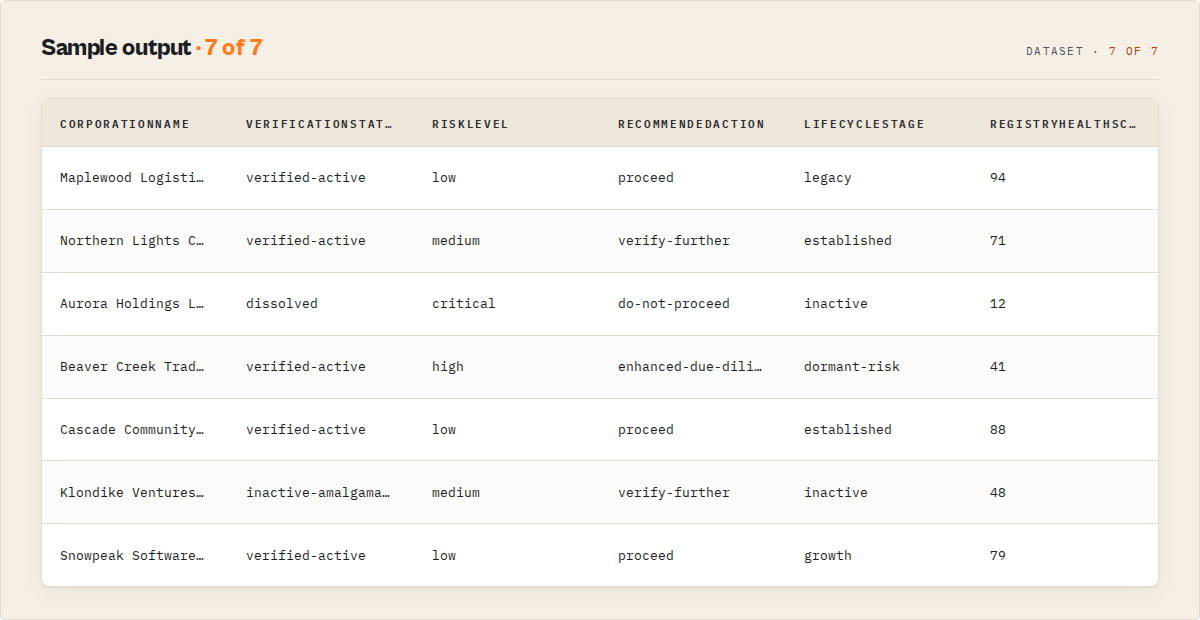Click the RECOMMENDEDACTION column header
Image resolution: width=1200 pixels, height=620 pixels.
coord(691,124)
